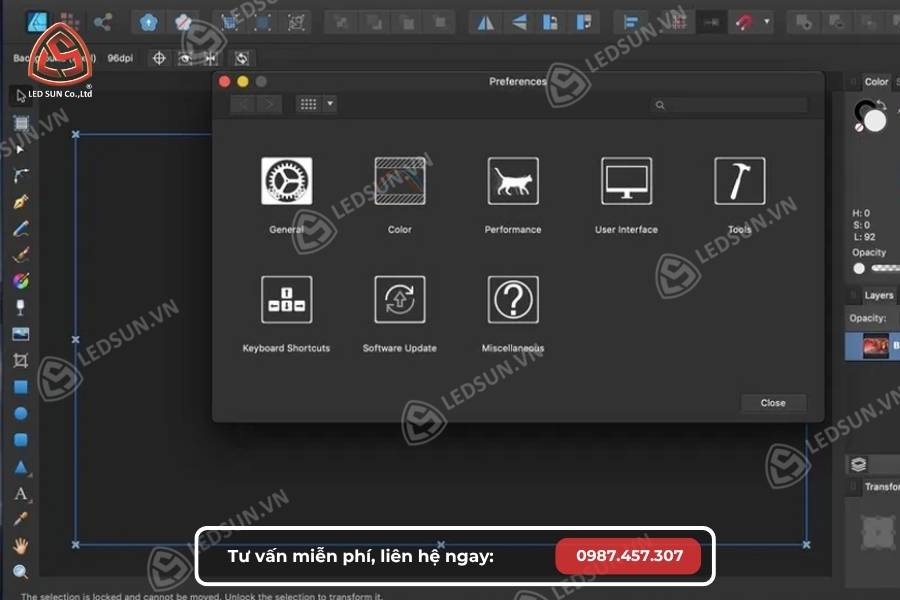This screenshot has height=600, width=900.
Task: Select the Artistic Text tool
Action: (x=18, y=493)
